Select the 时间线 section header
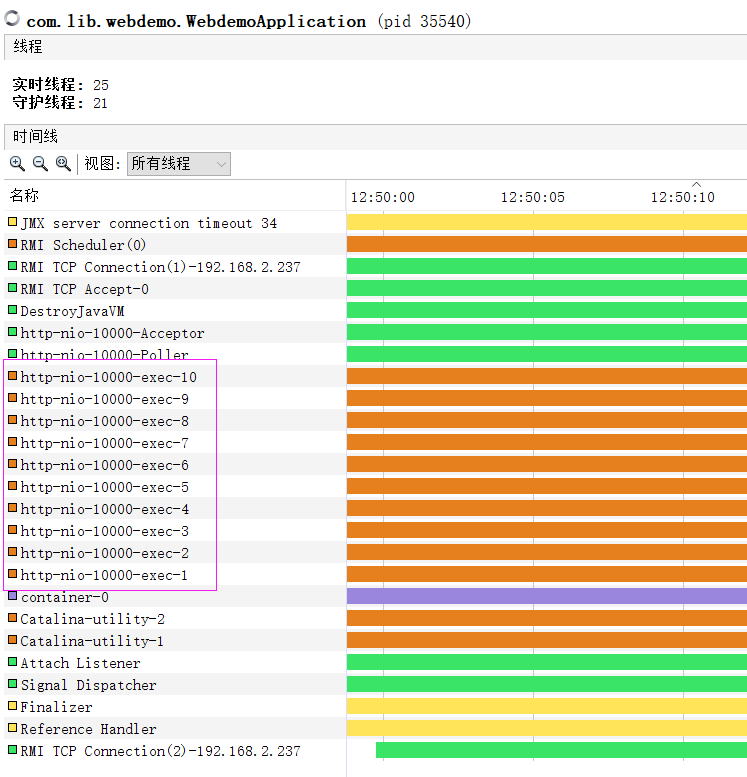This screenshot has height=777, width=747. click(x=35, y=137)
